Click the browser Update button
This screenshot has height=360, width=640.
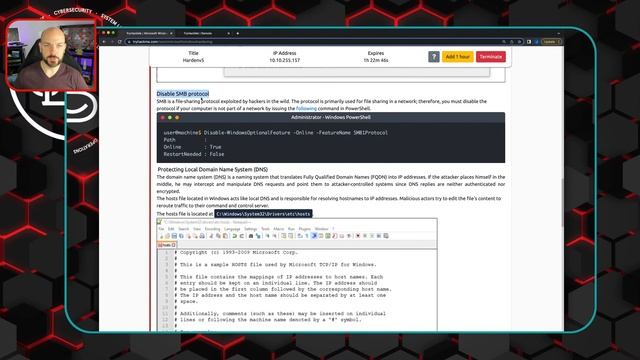coord(551,42)
